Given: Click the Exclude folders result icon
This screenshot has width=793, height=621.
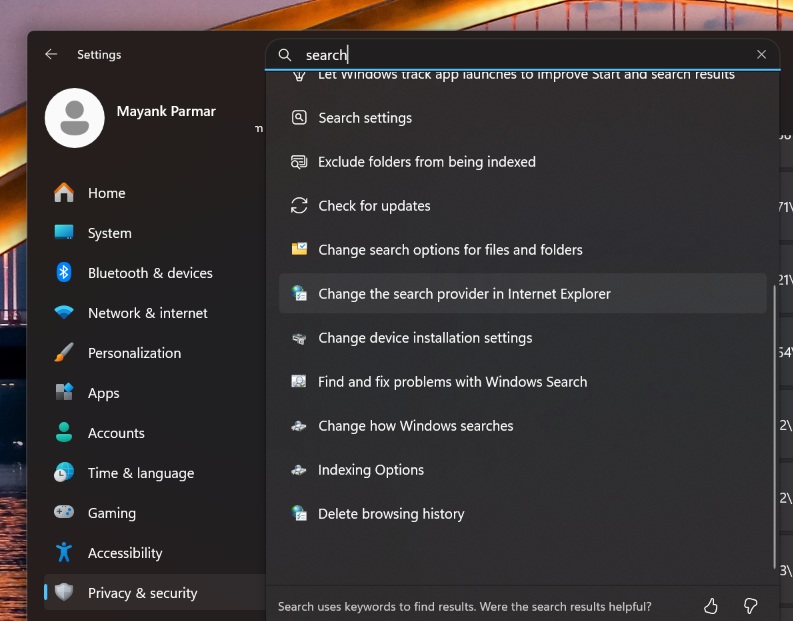Looking at the screenshot, I should pos(299,162).
